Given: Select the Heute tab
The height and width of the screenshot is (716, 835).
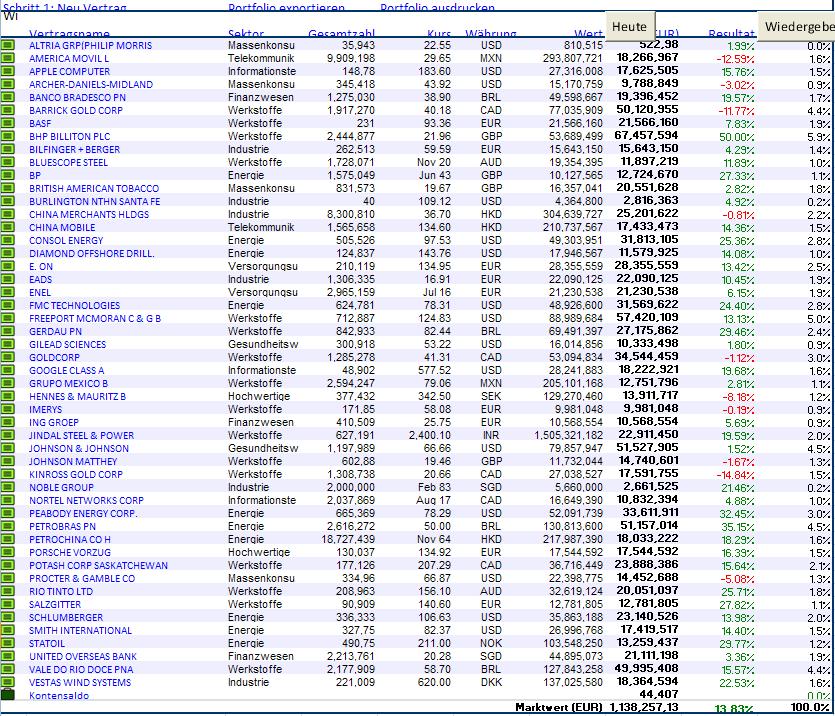Looking at the screenshot, I should [x=630, y=26].
